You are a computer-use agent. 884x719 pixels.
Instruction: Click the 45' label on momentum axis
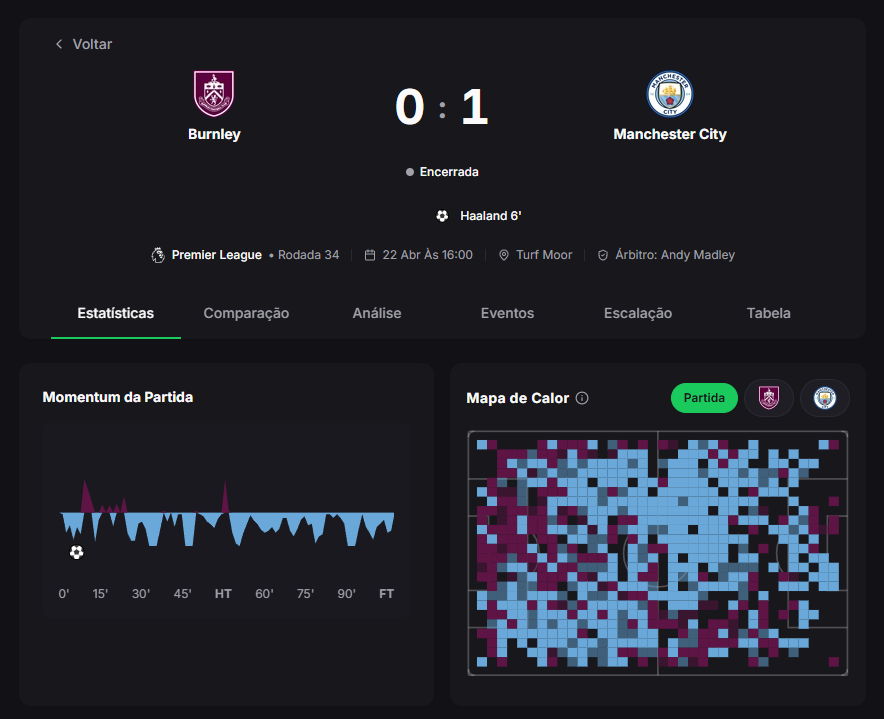click(x=182, y=594)
